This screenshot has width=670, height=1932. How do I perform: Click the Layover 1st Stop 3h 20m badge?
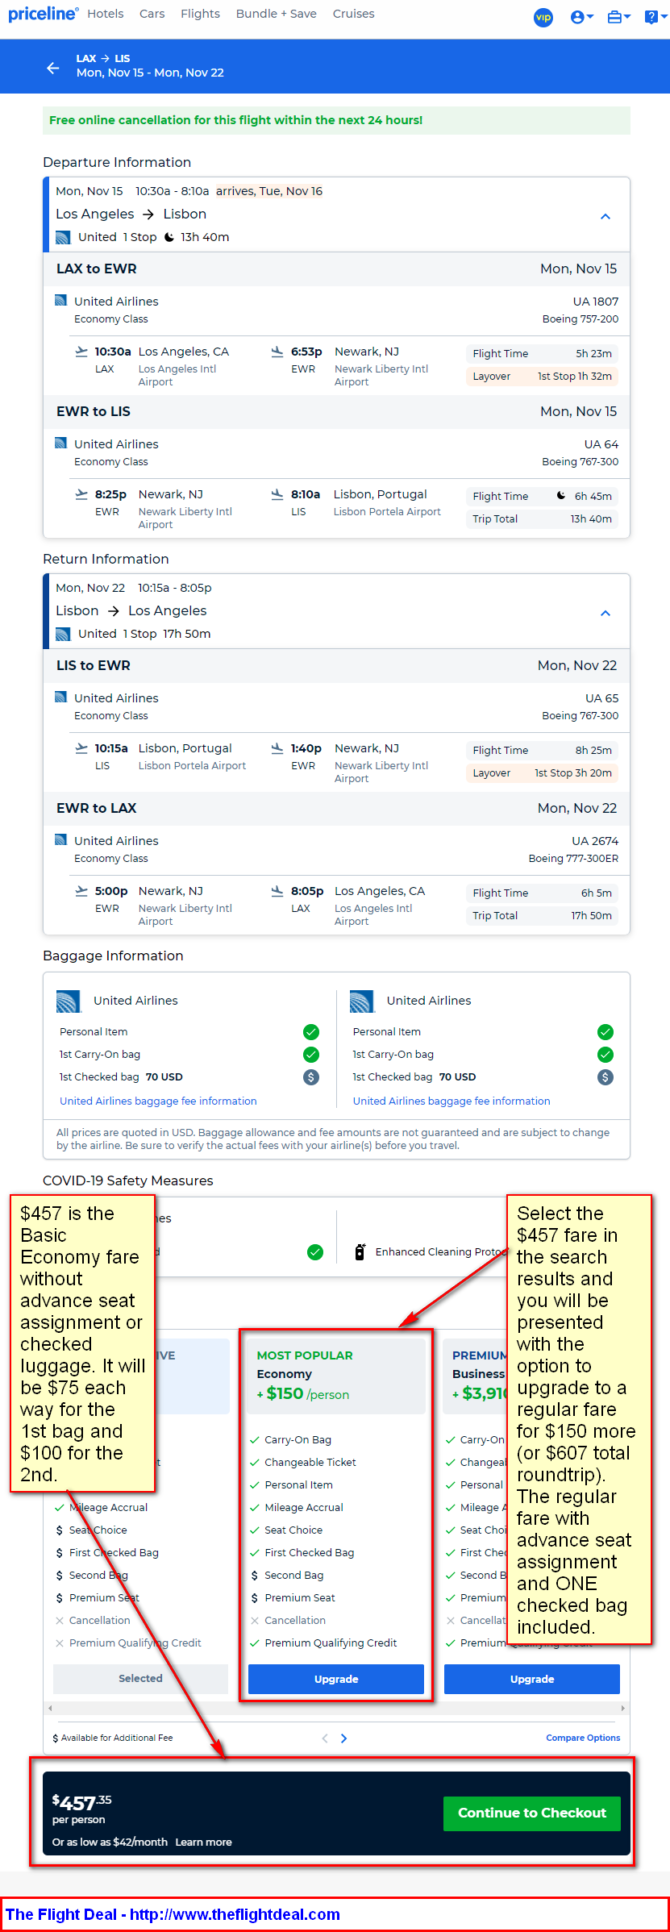[543, 773]
